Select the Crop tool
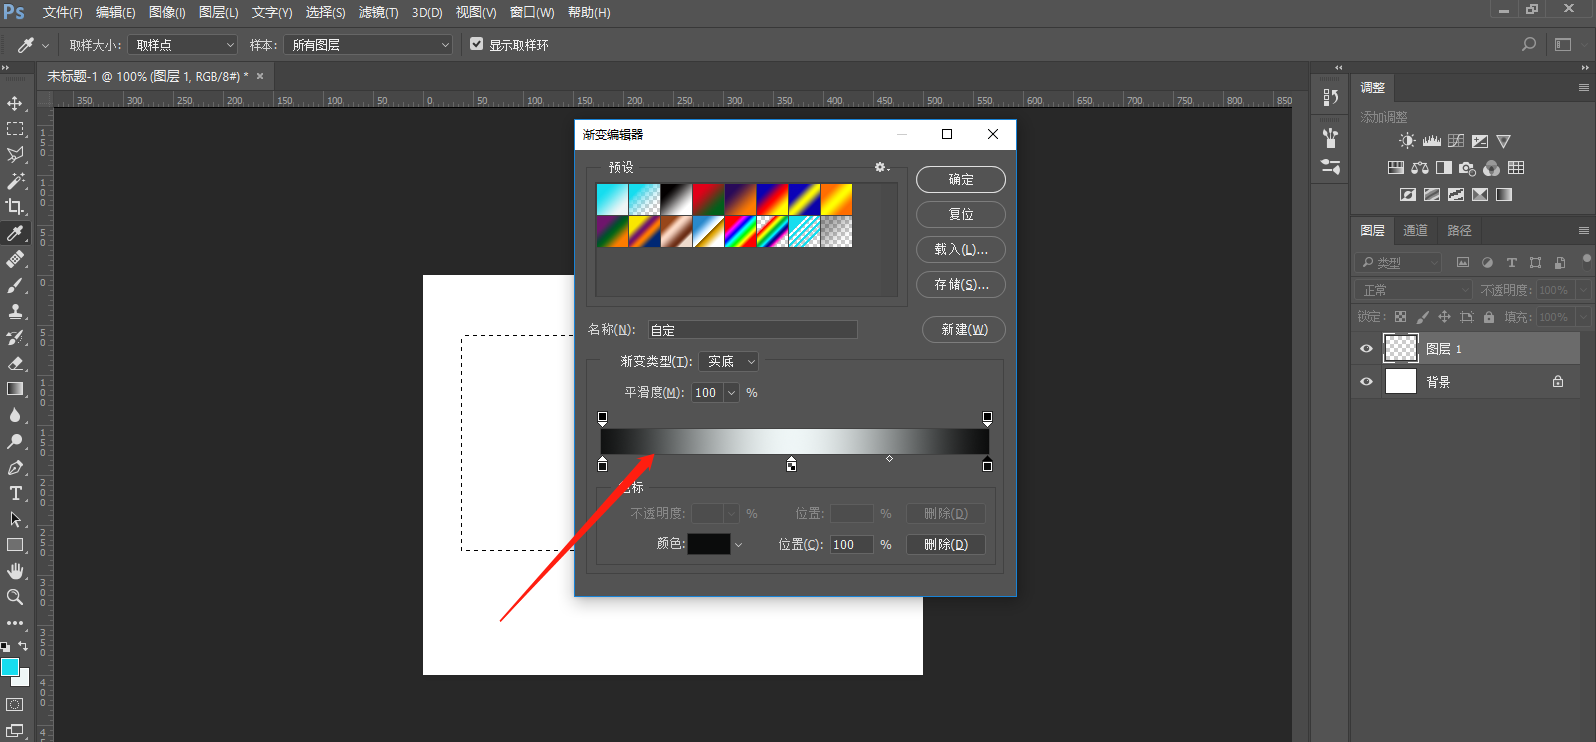Image resolution: width=1596 pixels, height=742 pixels. coord(15,207)
